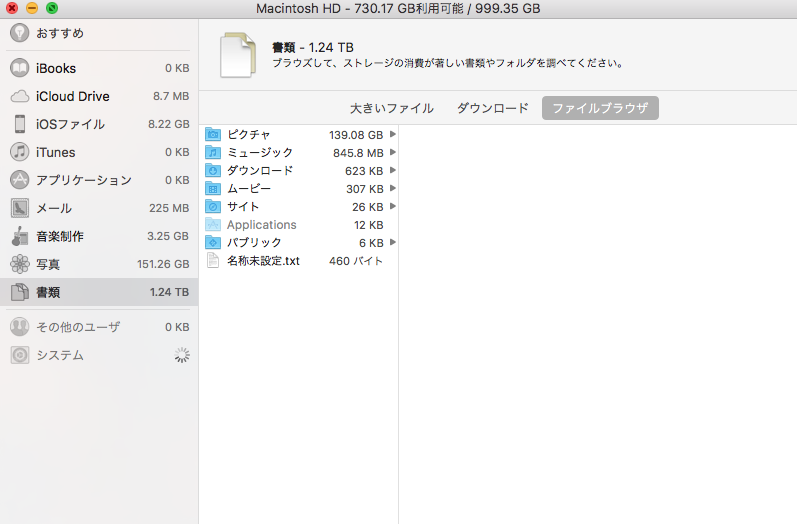Click the ピクチャ folder icon
Viewport: 797px width, 524px height.
[x=213, y=135]
